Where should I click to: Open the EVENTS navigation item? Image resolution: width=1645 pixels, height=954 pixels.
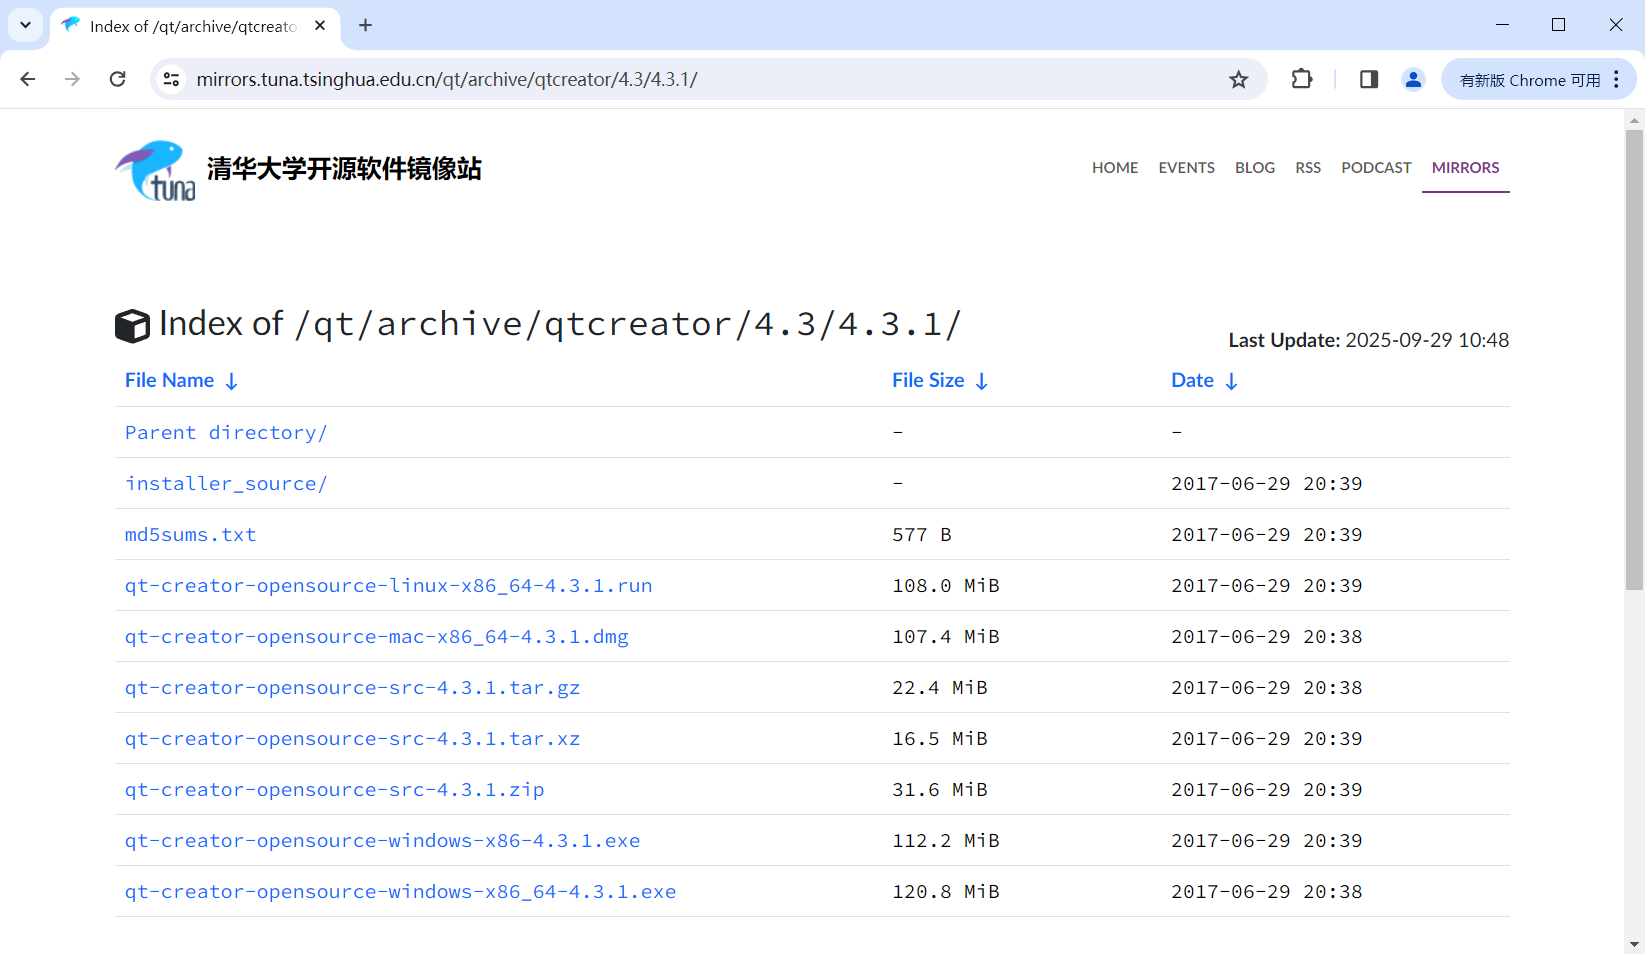pyautogui.click(x=1187, y=168)
